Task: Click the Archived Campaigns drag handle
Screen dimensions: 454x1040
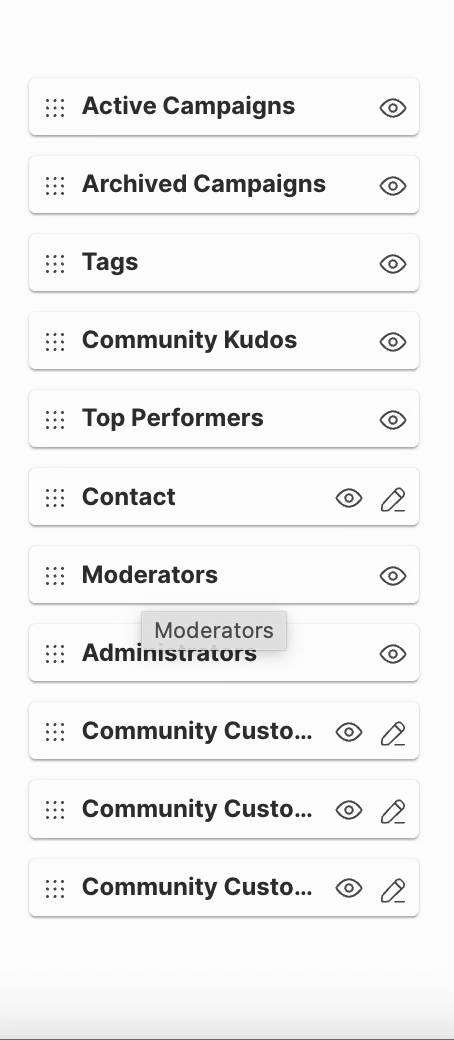Action: (55, 186)
